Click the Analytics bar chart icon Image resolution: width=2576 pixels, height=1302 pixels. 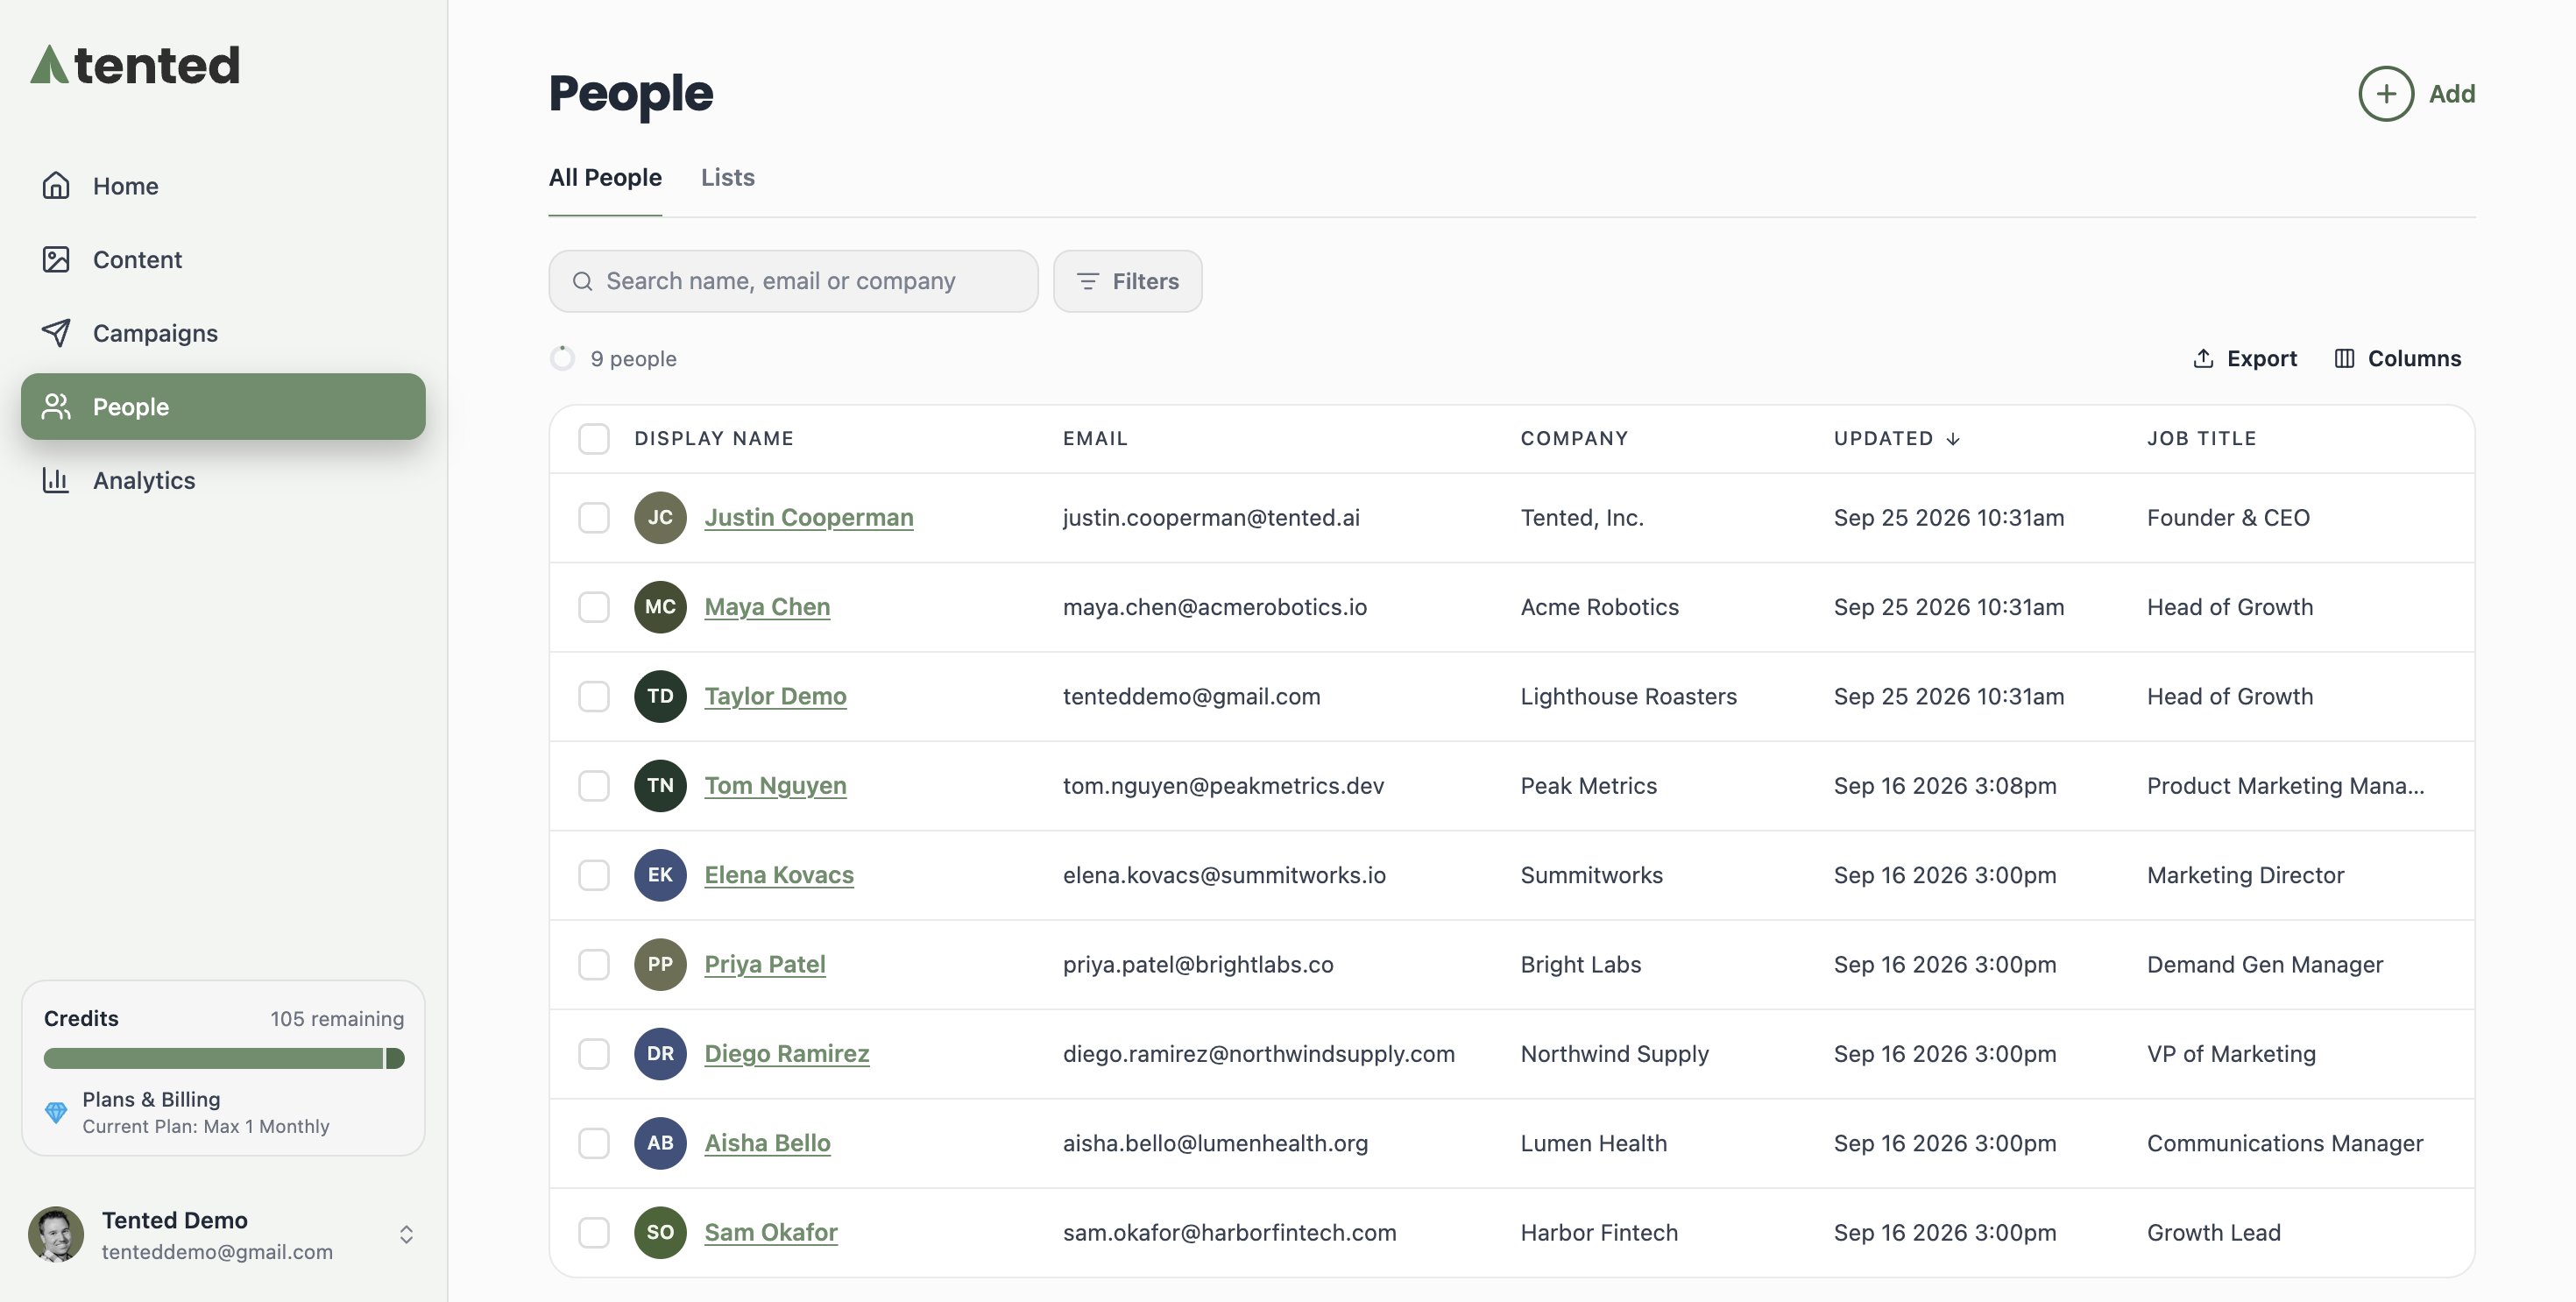56,480
